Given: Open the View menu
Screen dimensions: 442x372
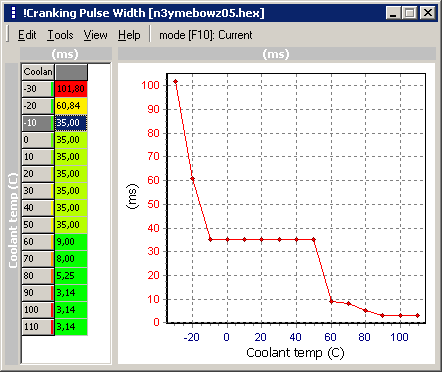Looking at the screenshot, I should [x=95, y=35].
